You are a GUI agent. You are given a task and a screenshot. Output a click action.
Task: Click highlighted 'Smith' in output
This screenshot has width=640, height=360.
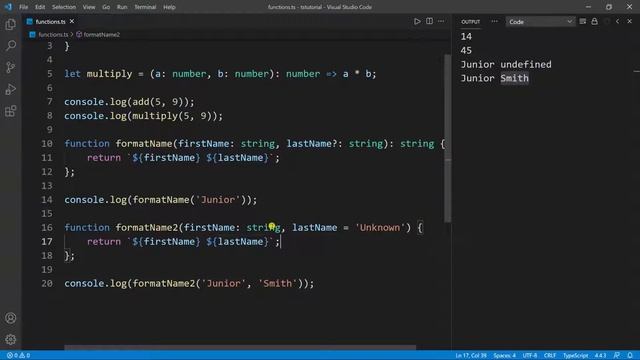(514, 78)
